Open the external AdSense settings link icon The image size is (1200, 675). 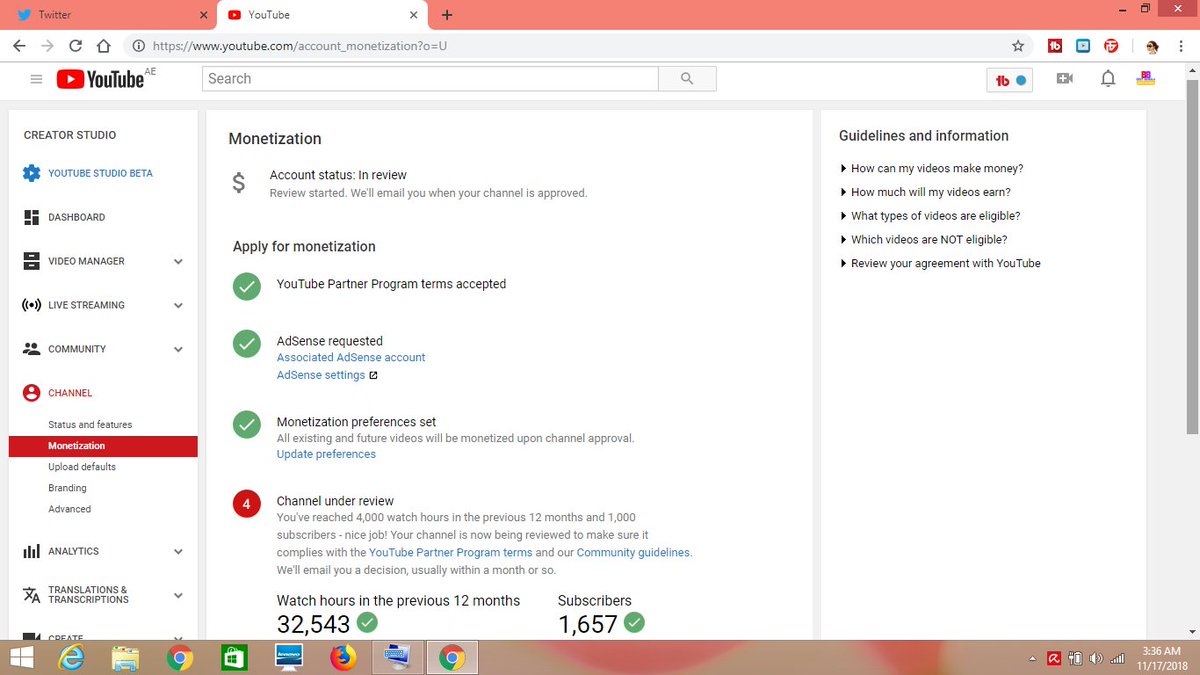pyautogui.click(x=373, y=376)
